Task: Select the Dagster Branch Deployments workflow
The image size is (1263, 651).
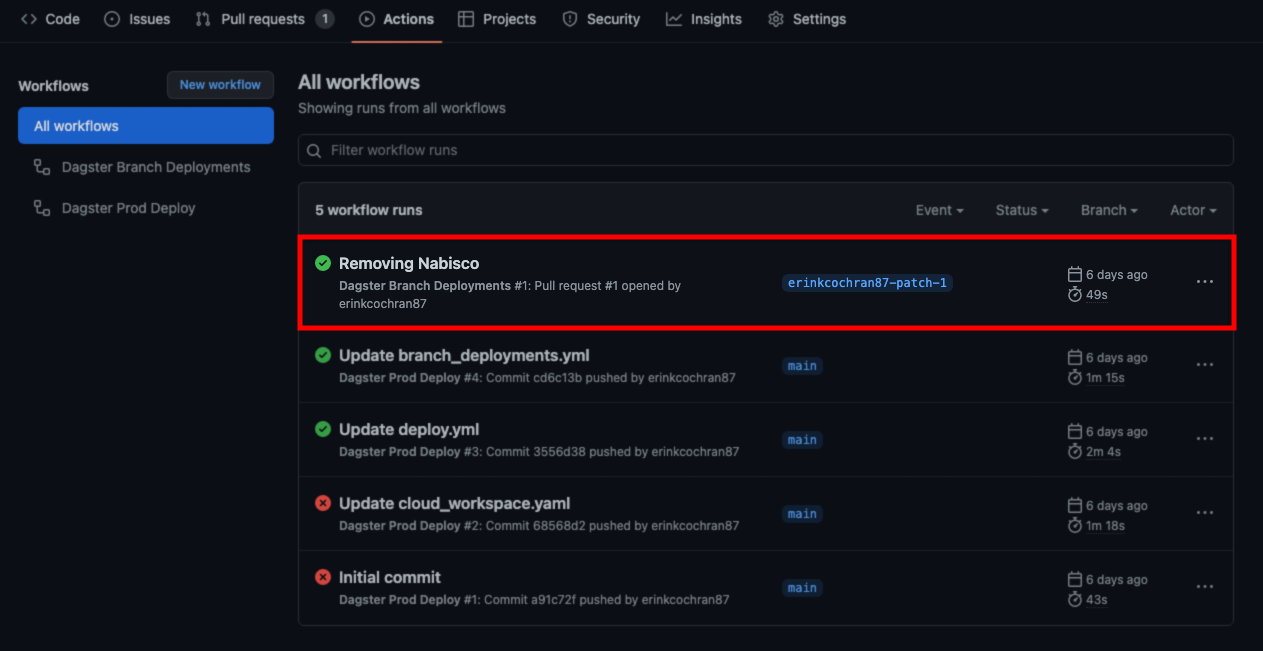Action: pos(154,167)
